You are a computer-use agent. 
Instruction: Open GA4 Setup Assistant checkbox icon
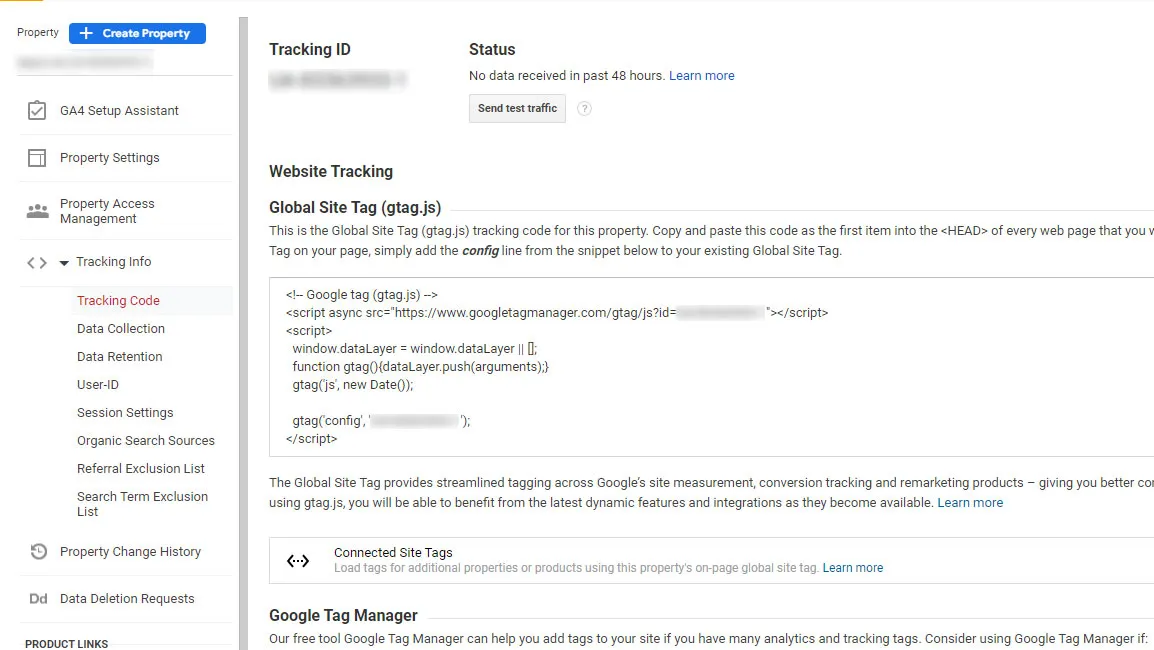[x=37, y=110]
